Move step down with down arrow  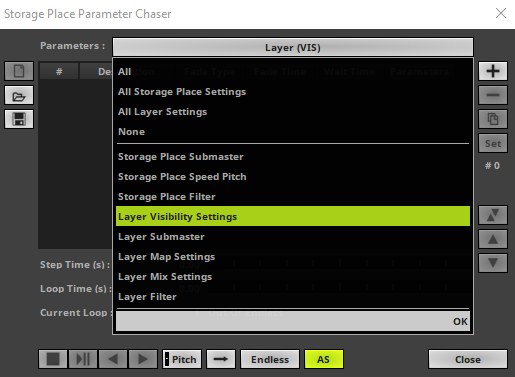tap(493, 263)
